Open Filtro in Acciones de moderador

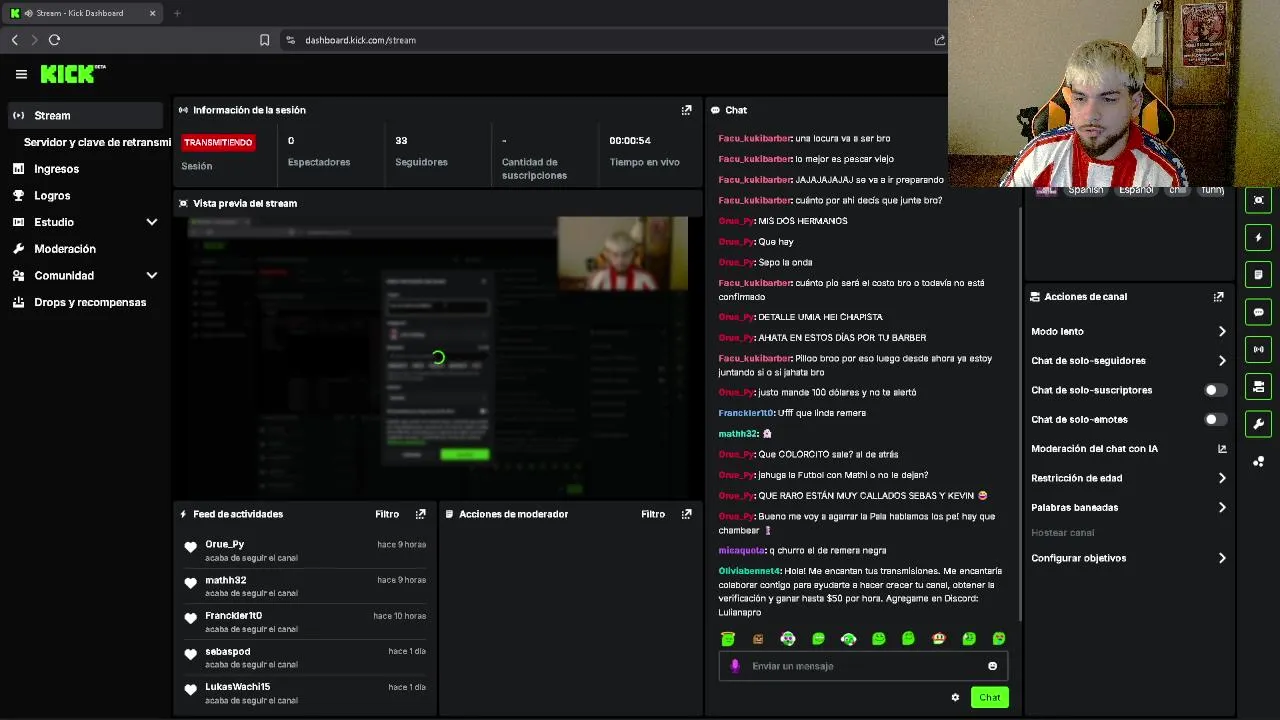[x=653, y=514]
